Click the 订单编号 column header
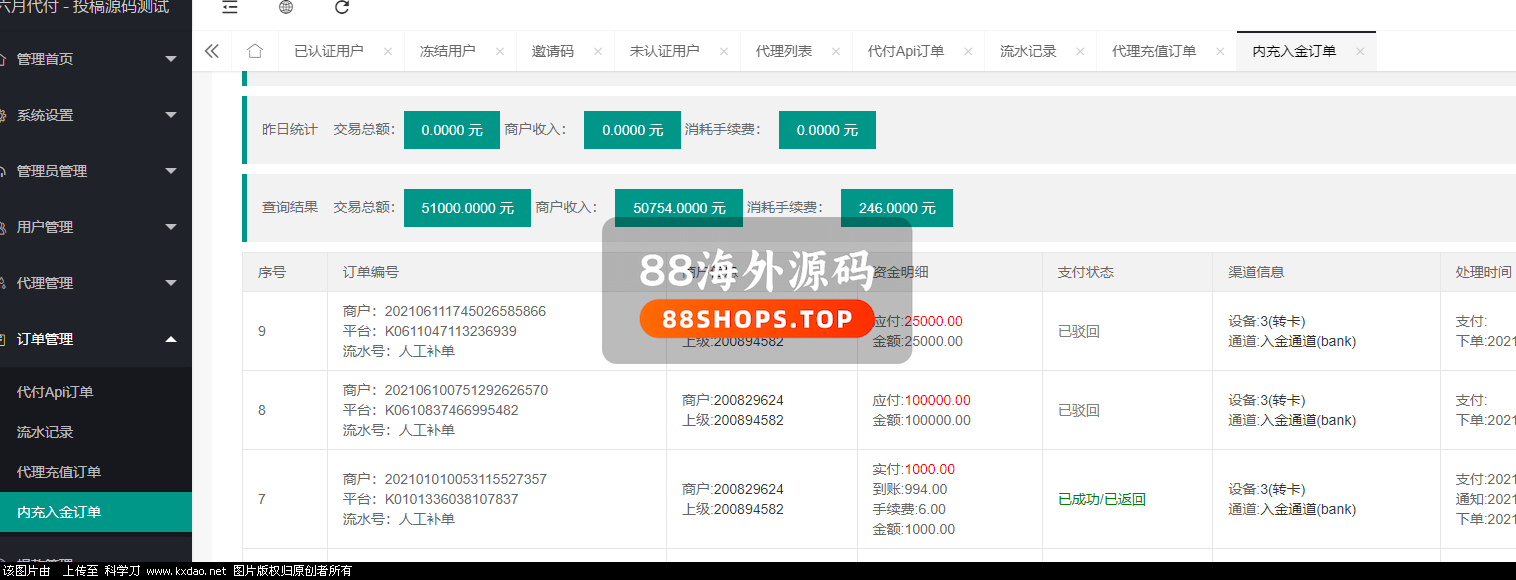 pos(371,272)
